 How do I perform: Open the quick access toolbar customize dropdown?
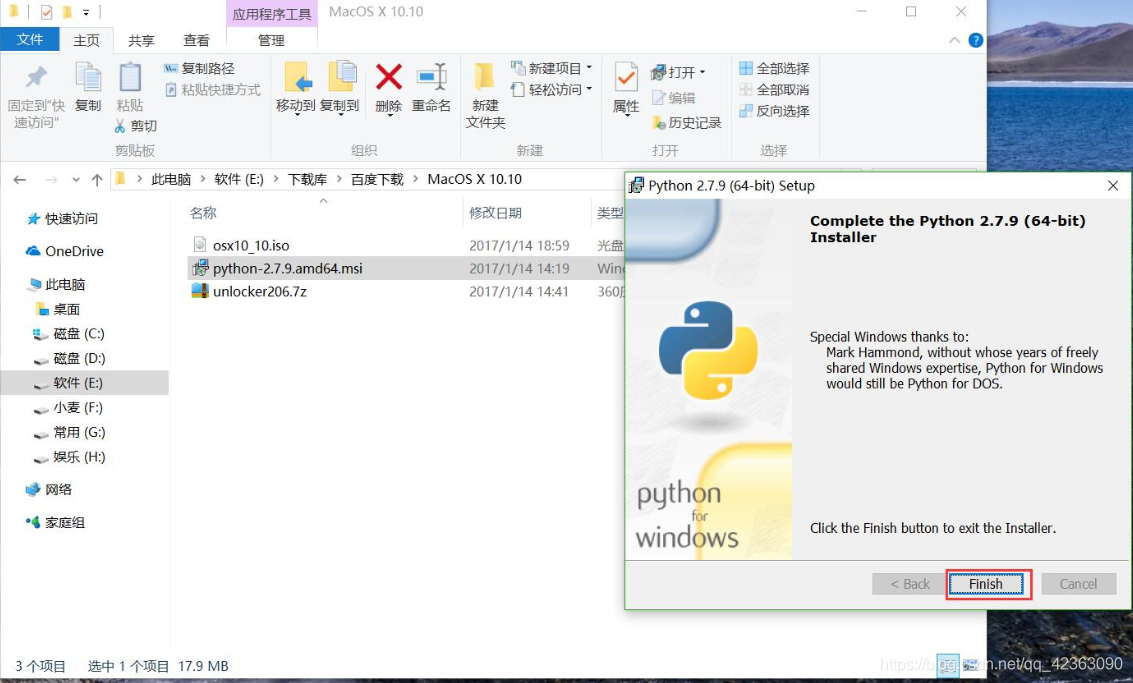pyautogui.click(x=86, y=12)
